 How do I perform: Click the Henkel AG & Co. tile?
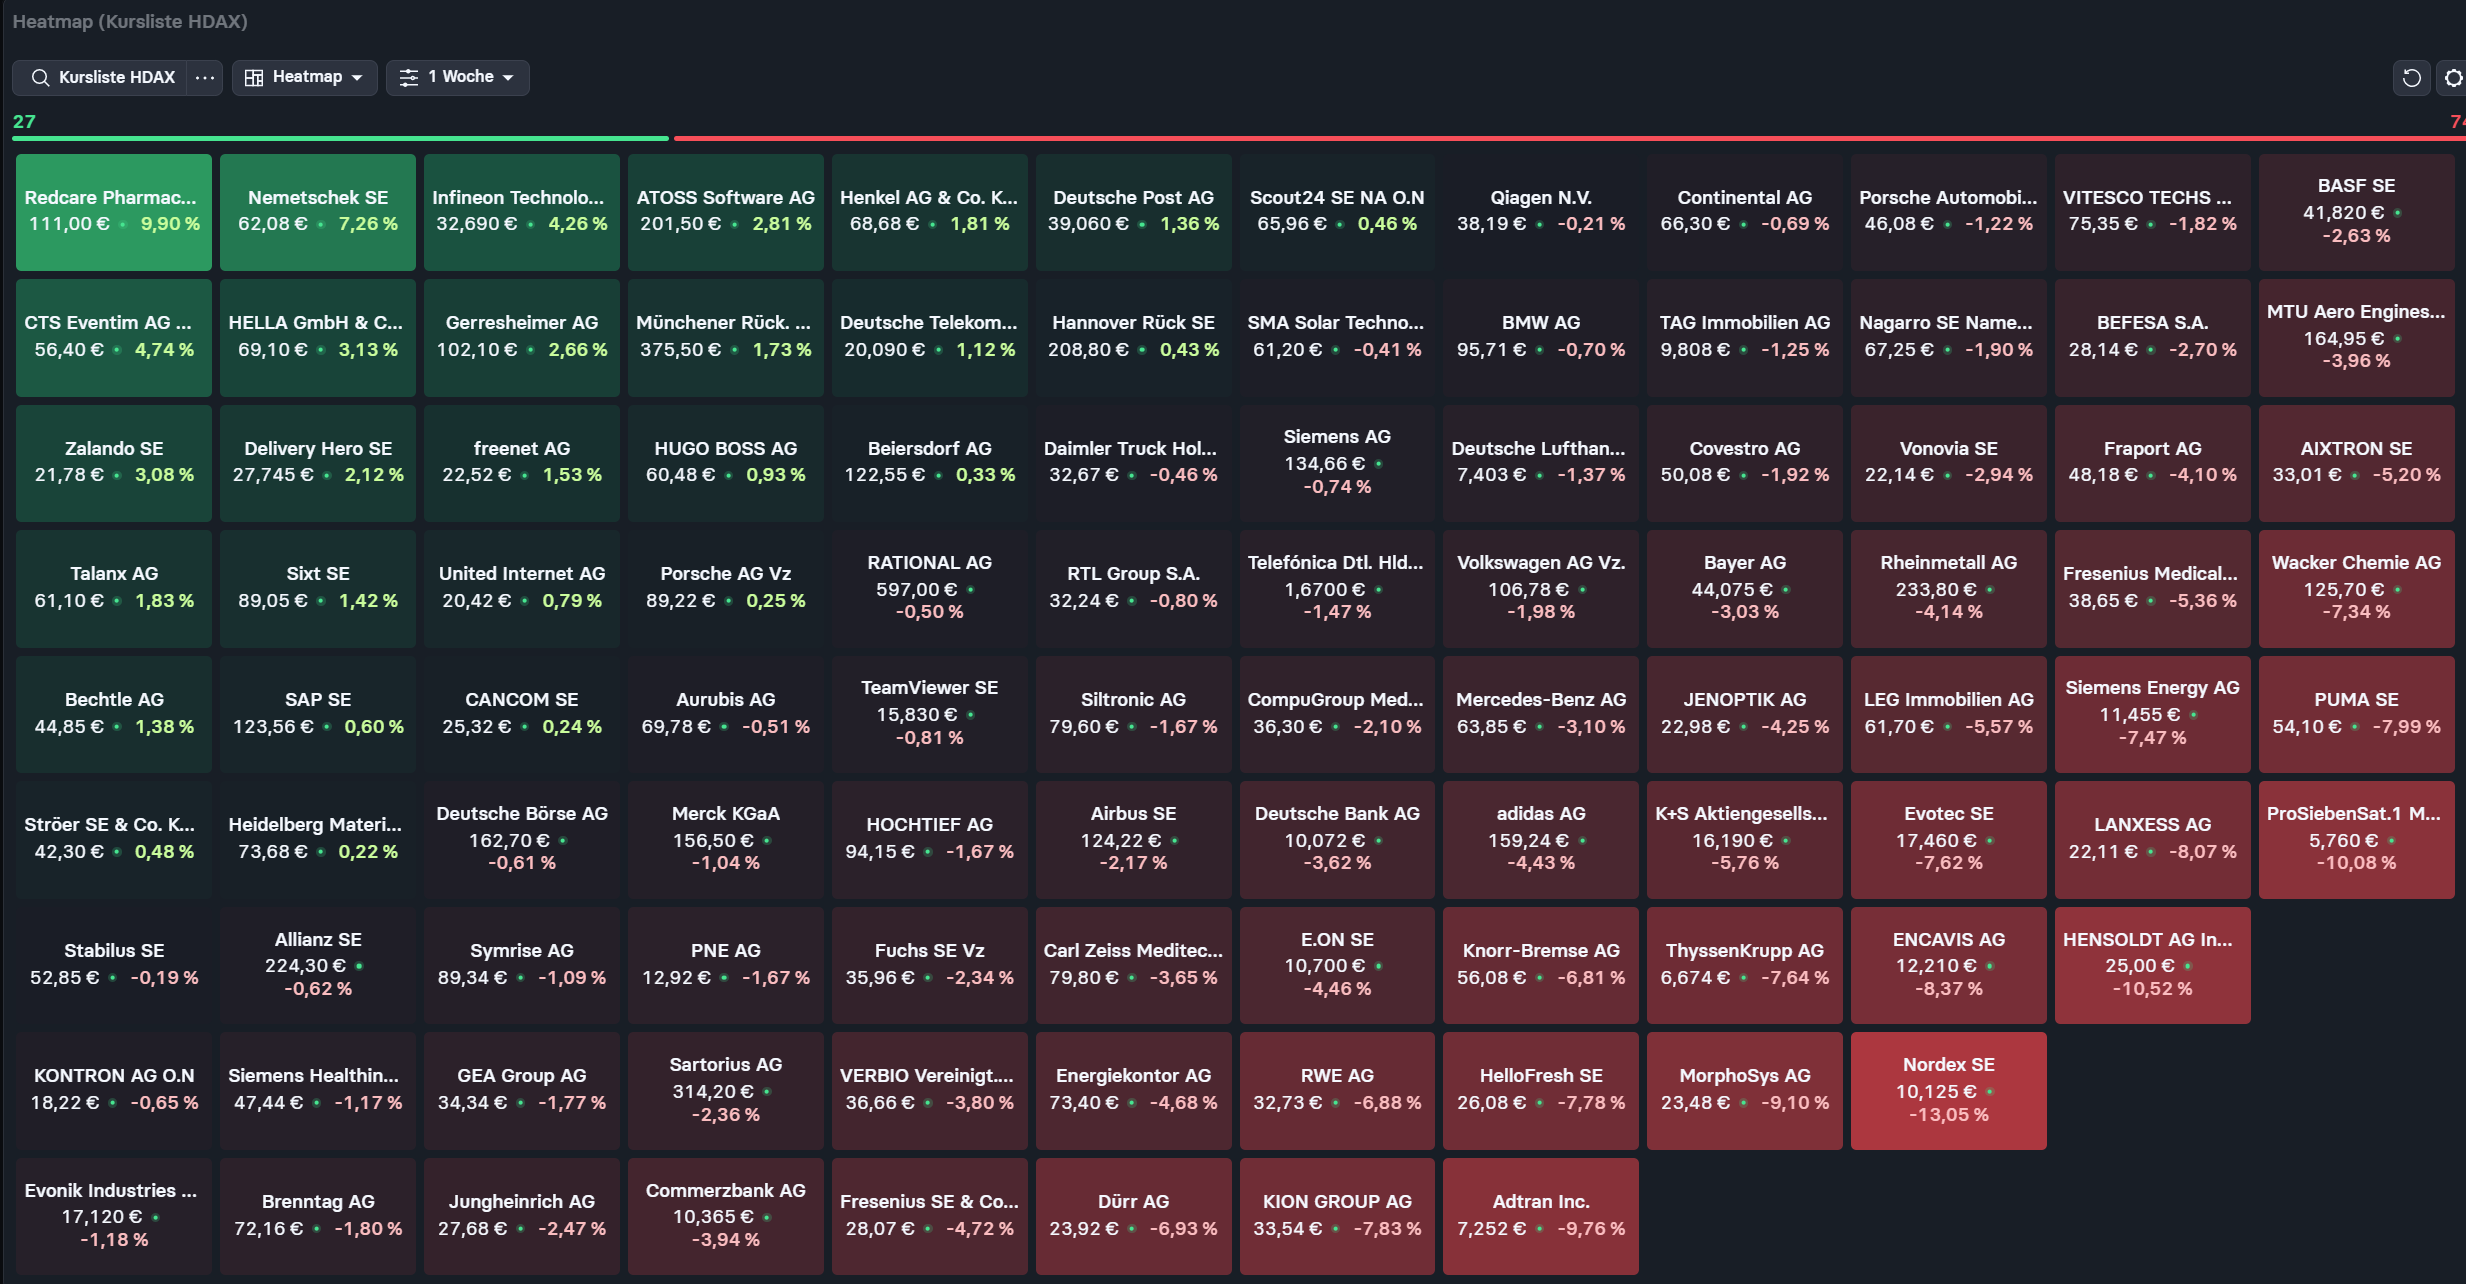coord(929,212)
